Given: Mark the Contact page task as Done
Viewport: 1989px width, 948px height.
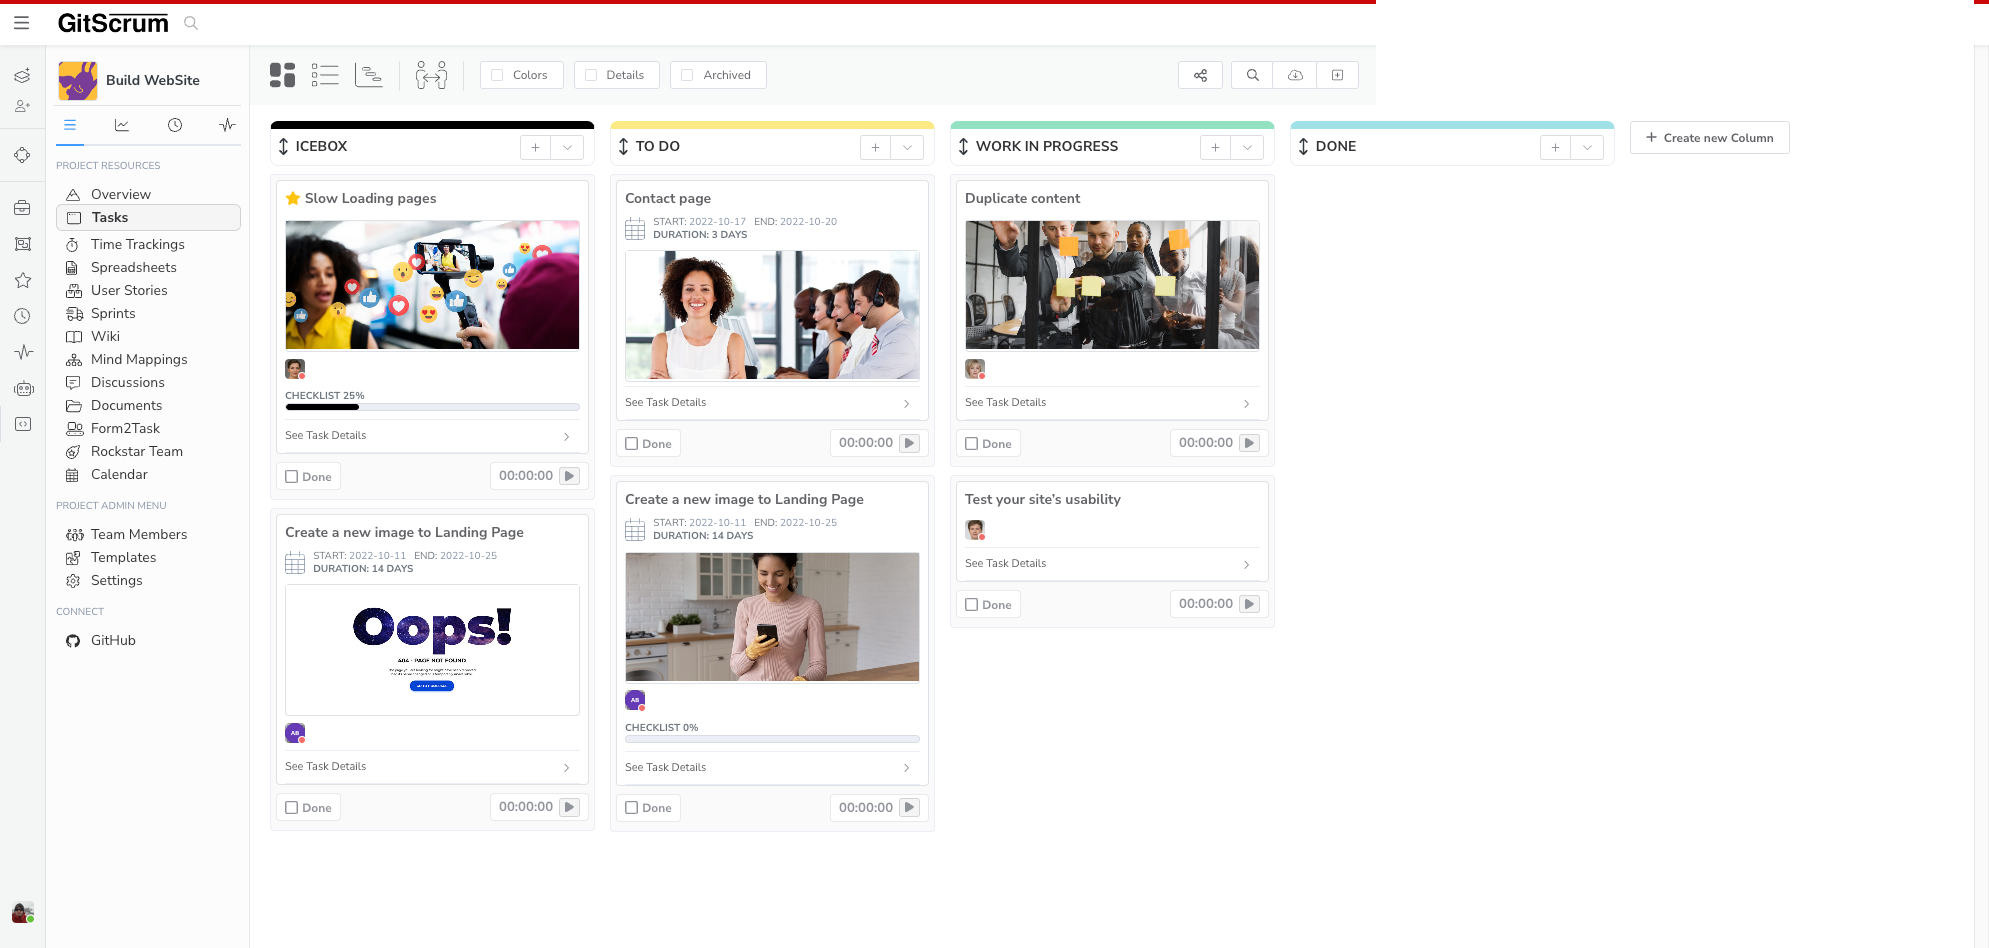Looking at the screenshot, I should [631, 442].
